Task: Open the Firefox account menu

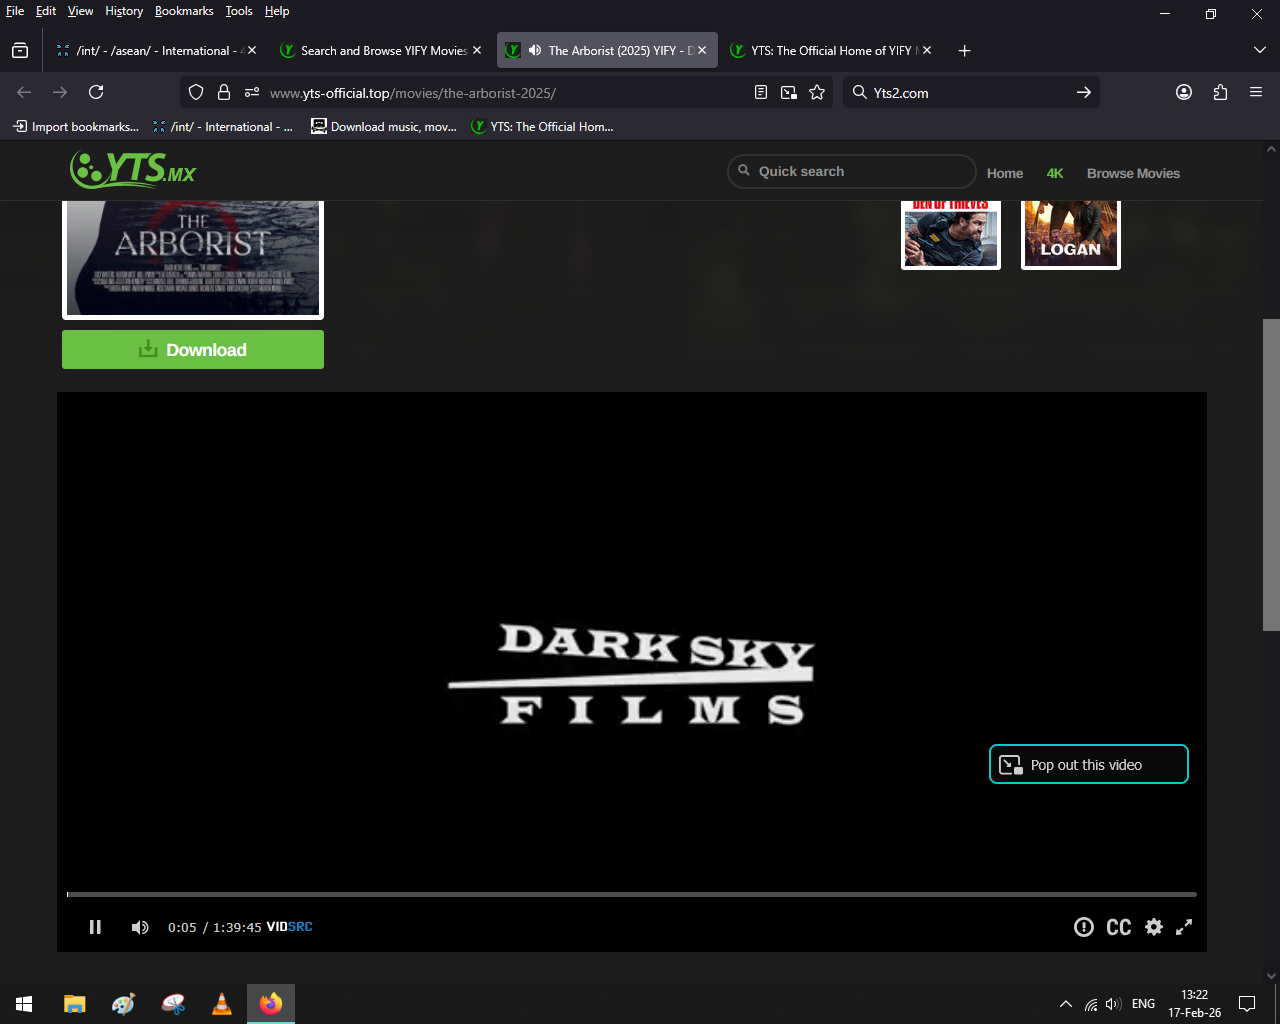Action: tap(1184, 92)
